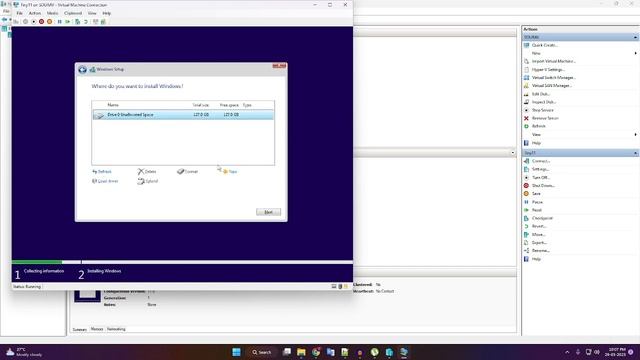Show hidden tray icons chevron

pyautogui.click(x=567, y=352)
